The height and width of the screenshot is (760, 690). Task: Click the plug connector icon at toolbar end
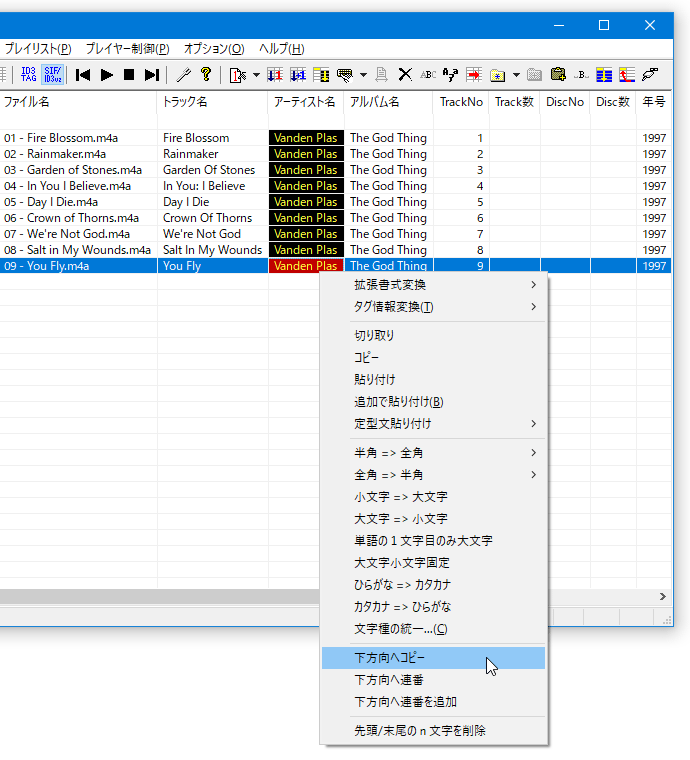pyautogui.click(x=650, y=75)
